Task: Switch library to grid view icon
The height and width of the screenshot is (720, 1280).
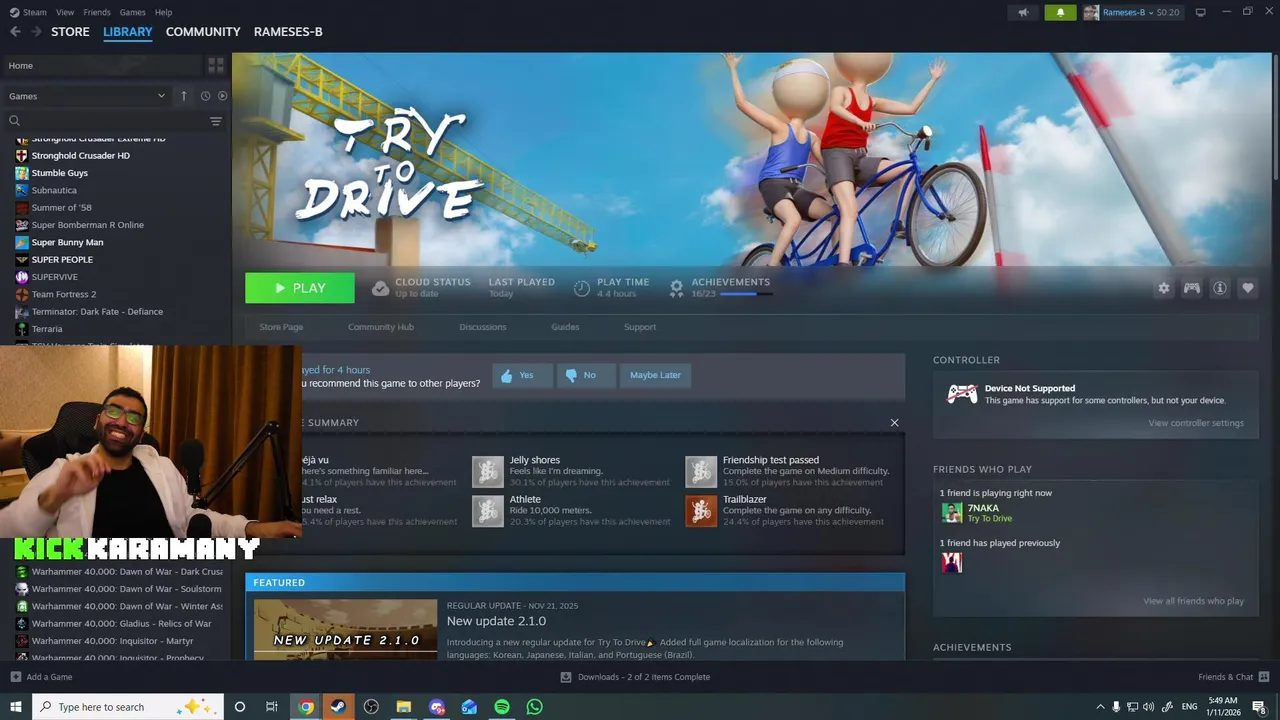Action: click(x=216, y=65)
